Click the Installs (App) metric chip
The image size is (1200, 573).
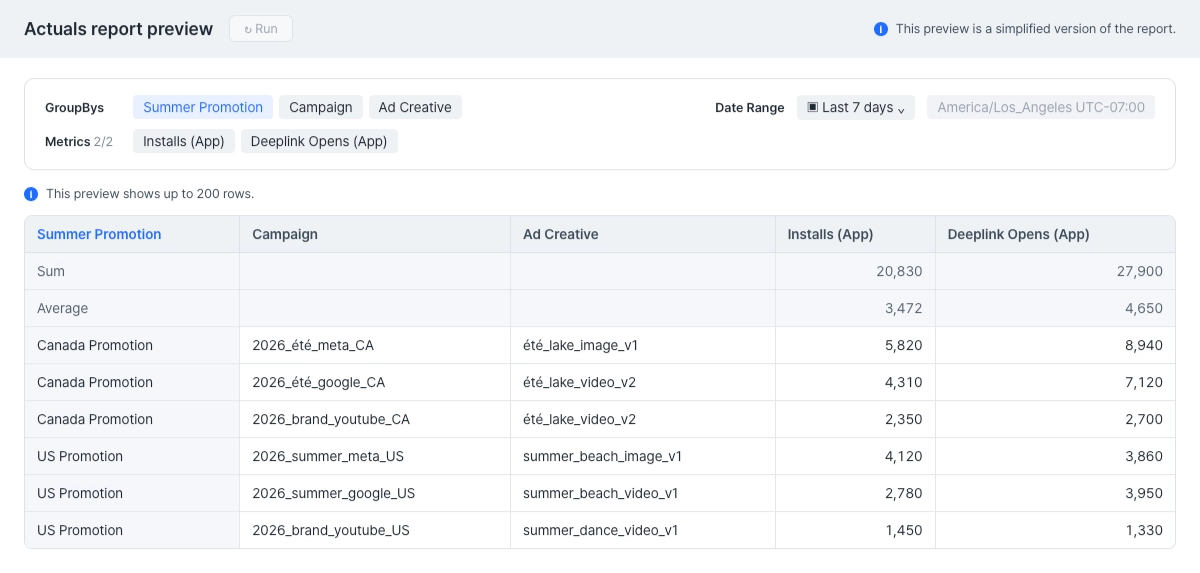184,141
